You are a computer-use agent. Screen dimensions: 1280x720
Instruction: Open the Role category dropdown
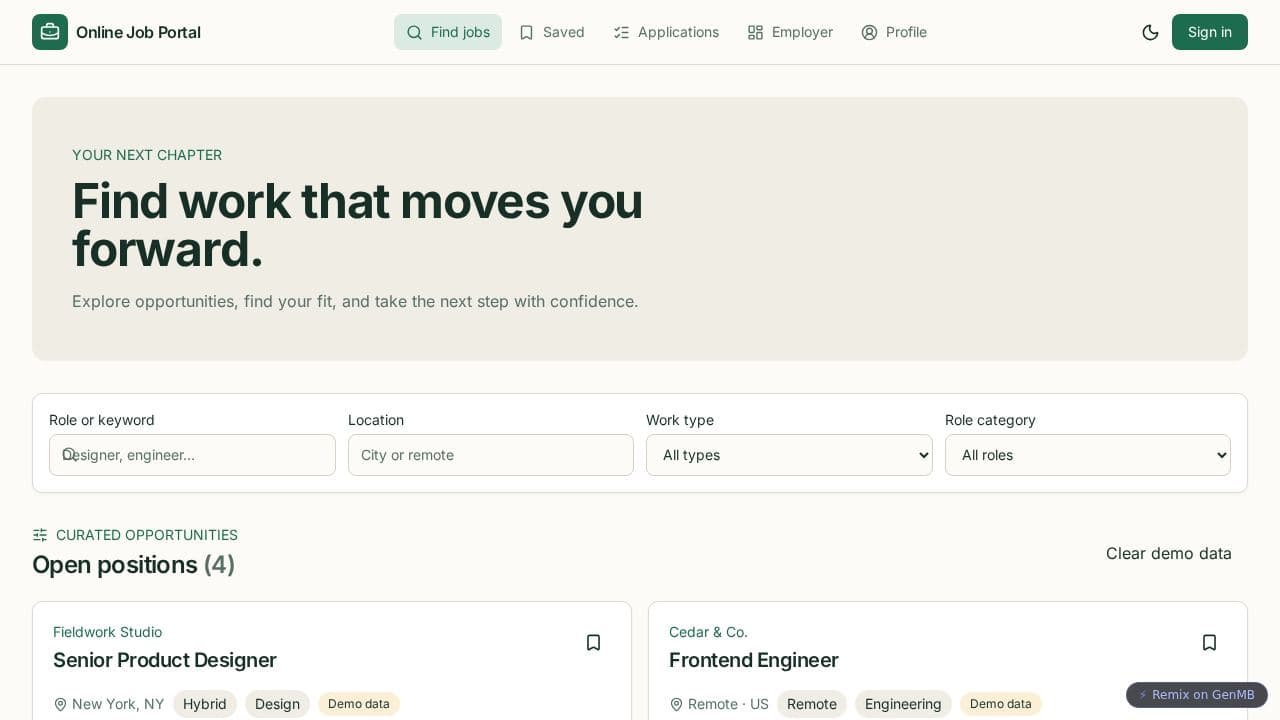click(1087, 455)
